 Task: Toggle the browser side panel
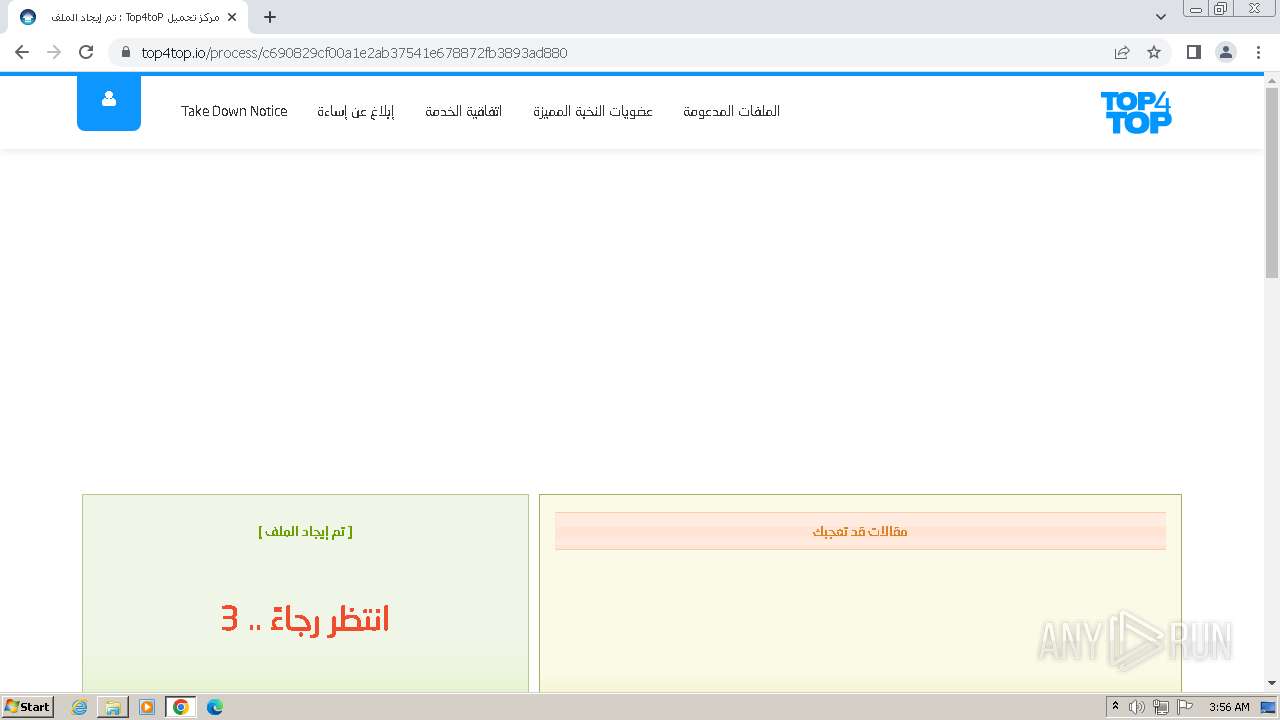(1194, 52)
